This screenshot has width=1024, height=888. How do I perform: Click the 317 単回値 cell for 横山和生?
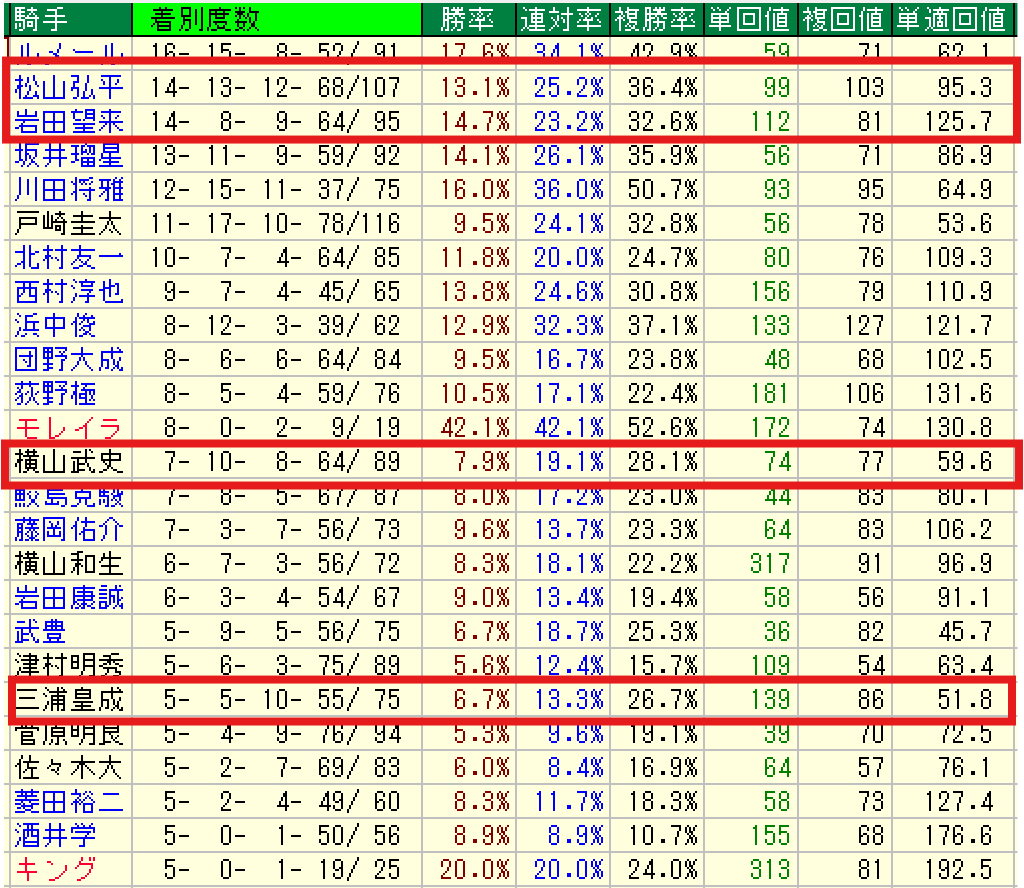point(769,563)
